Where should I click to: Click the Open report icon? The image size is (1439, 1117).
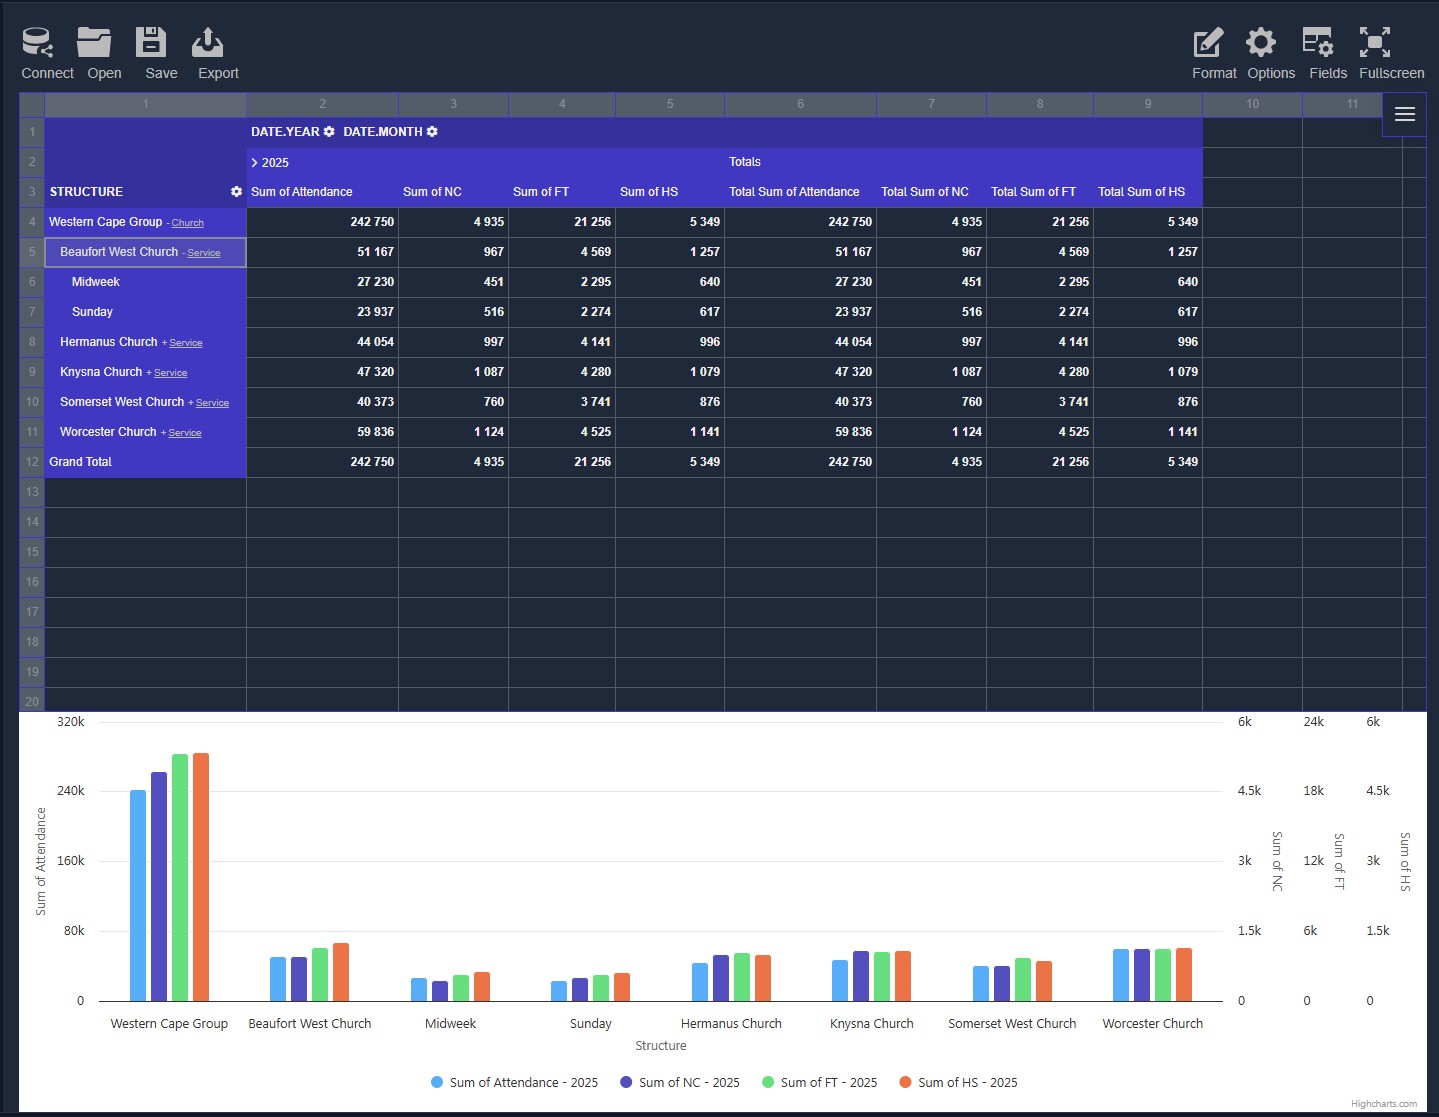pyautogui.click(x=103, y=47)
